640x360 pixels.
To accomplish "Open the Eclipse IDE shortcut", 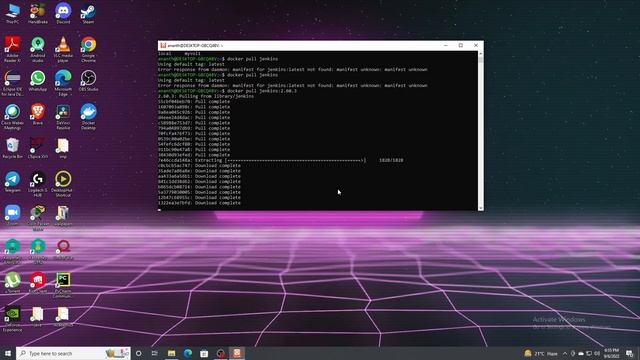I will tap(13, 83).
